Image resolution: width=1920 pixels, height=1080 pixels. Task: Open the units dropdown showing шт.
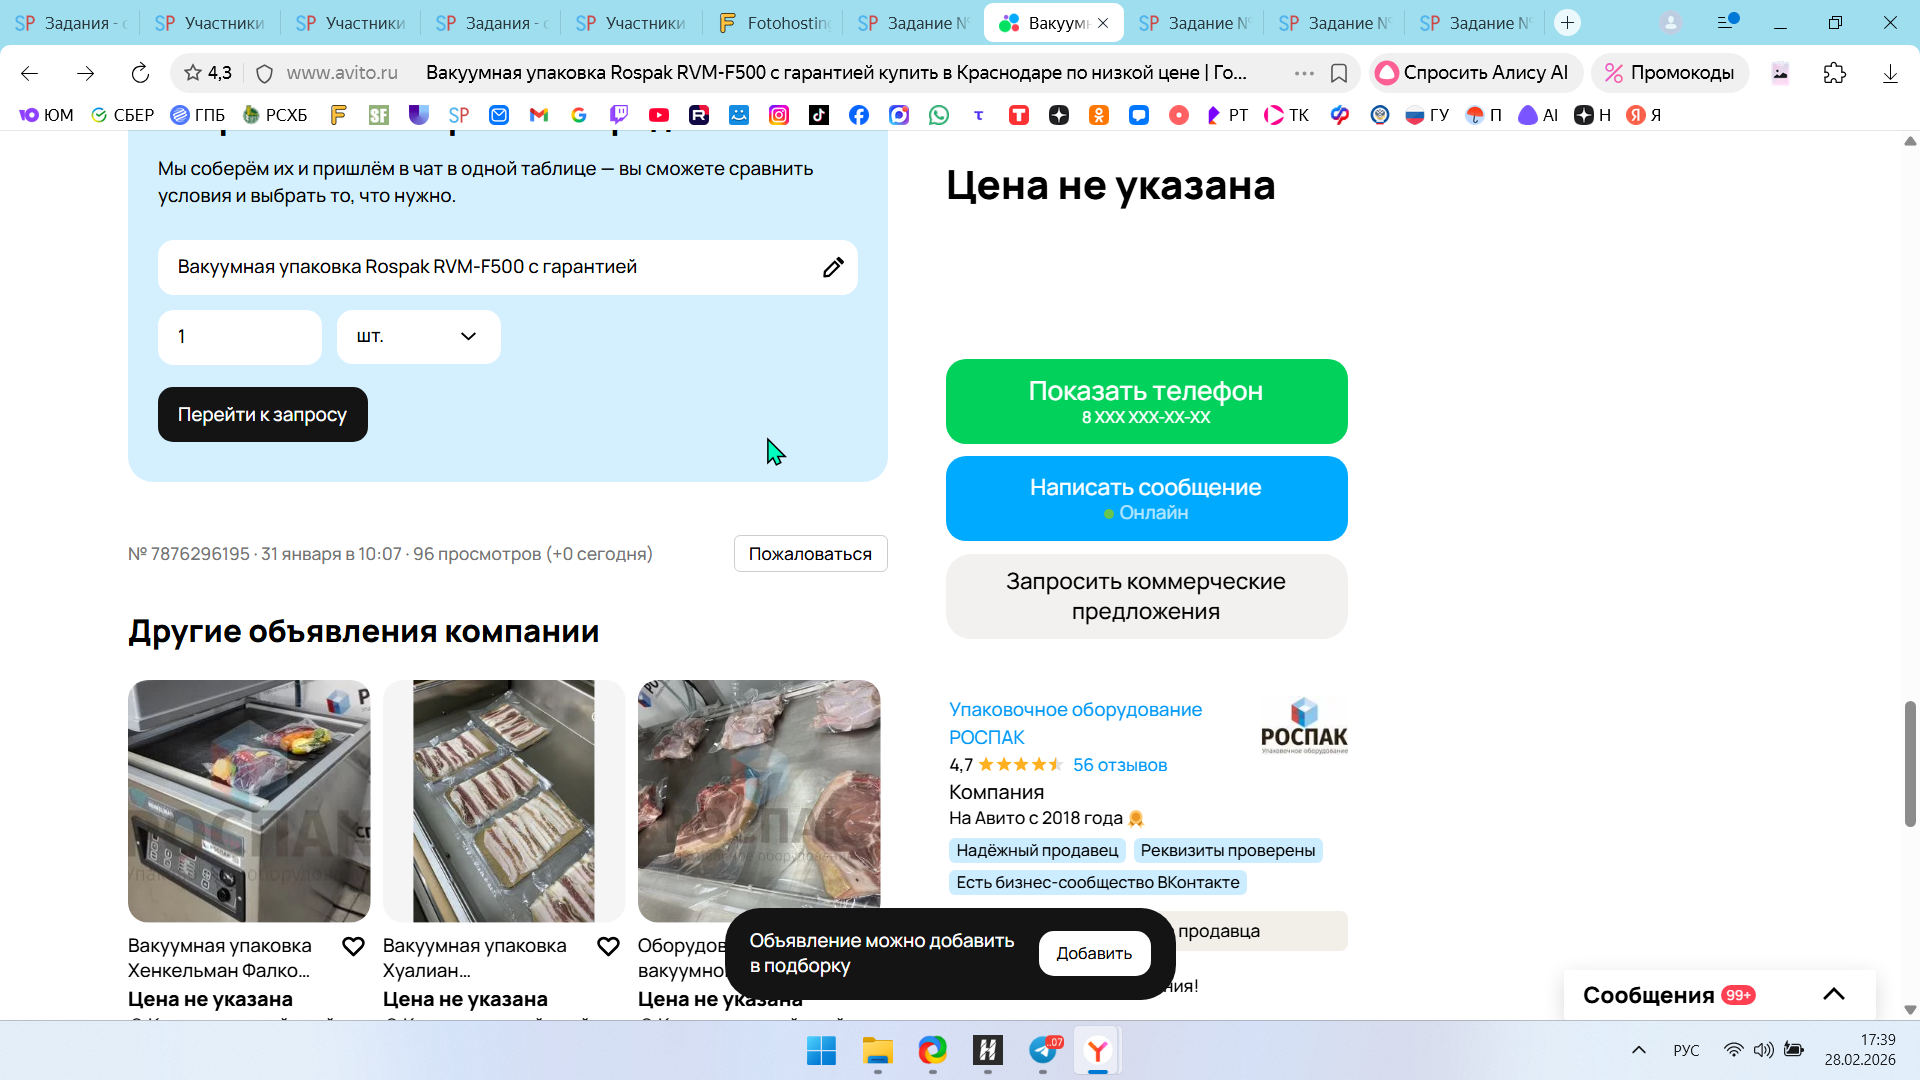pyautogui.click(x=418, y=337)
